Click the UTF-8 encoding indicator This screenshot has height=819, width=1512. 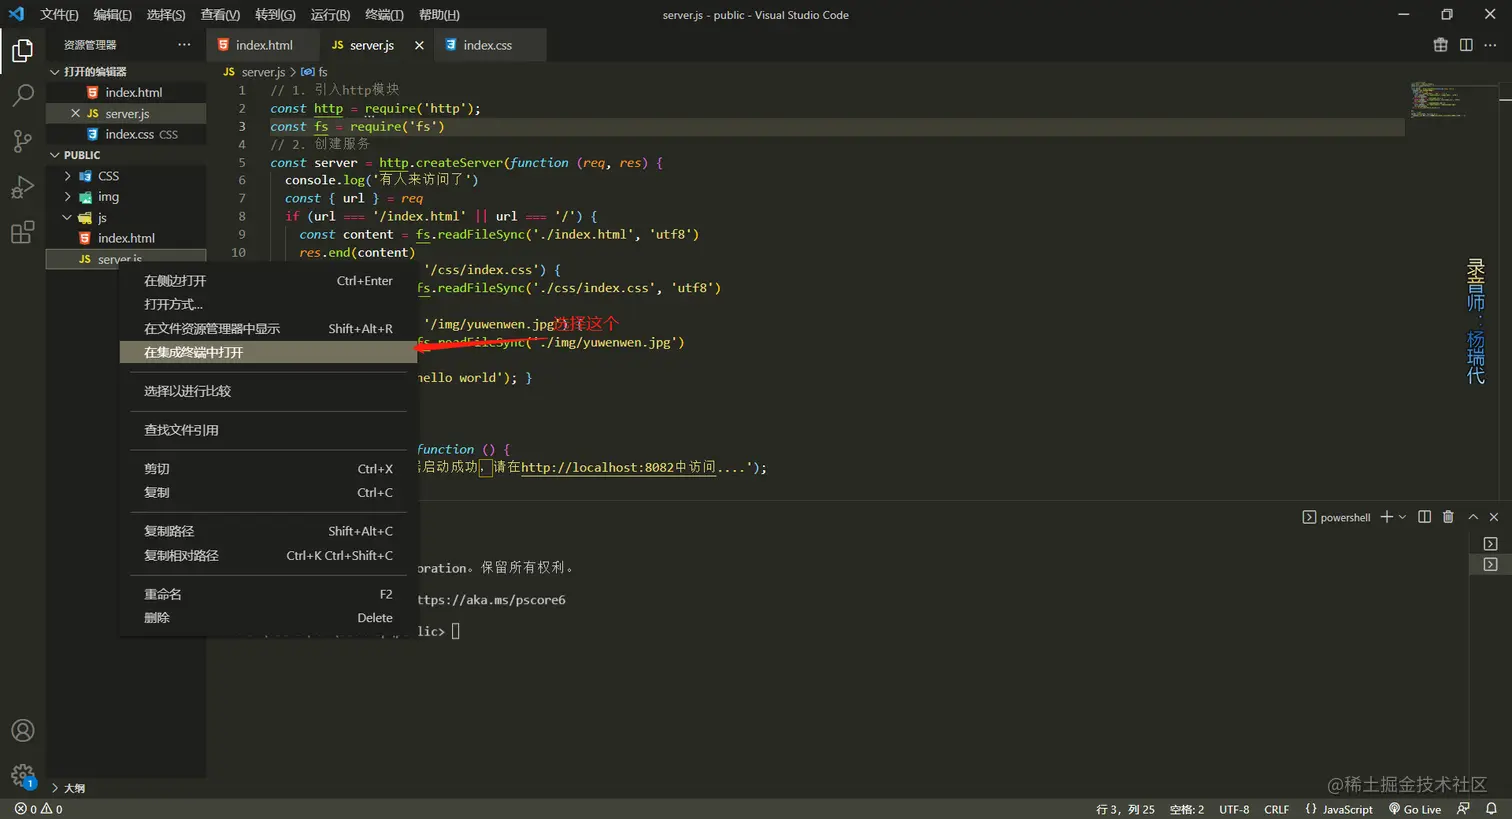pyautogui.click(x=1234, y=809)
